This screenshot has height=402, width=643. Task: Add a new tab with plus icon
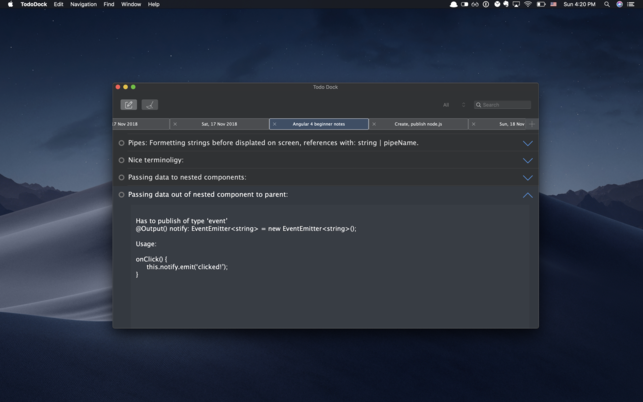click(532, 124)
